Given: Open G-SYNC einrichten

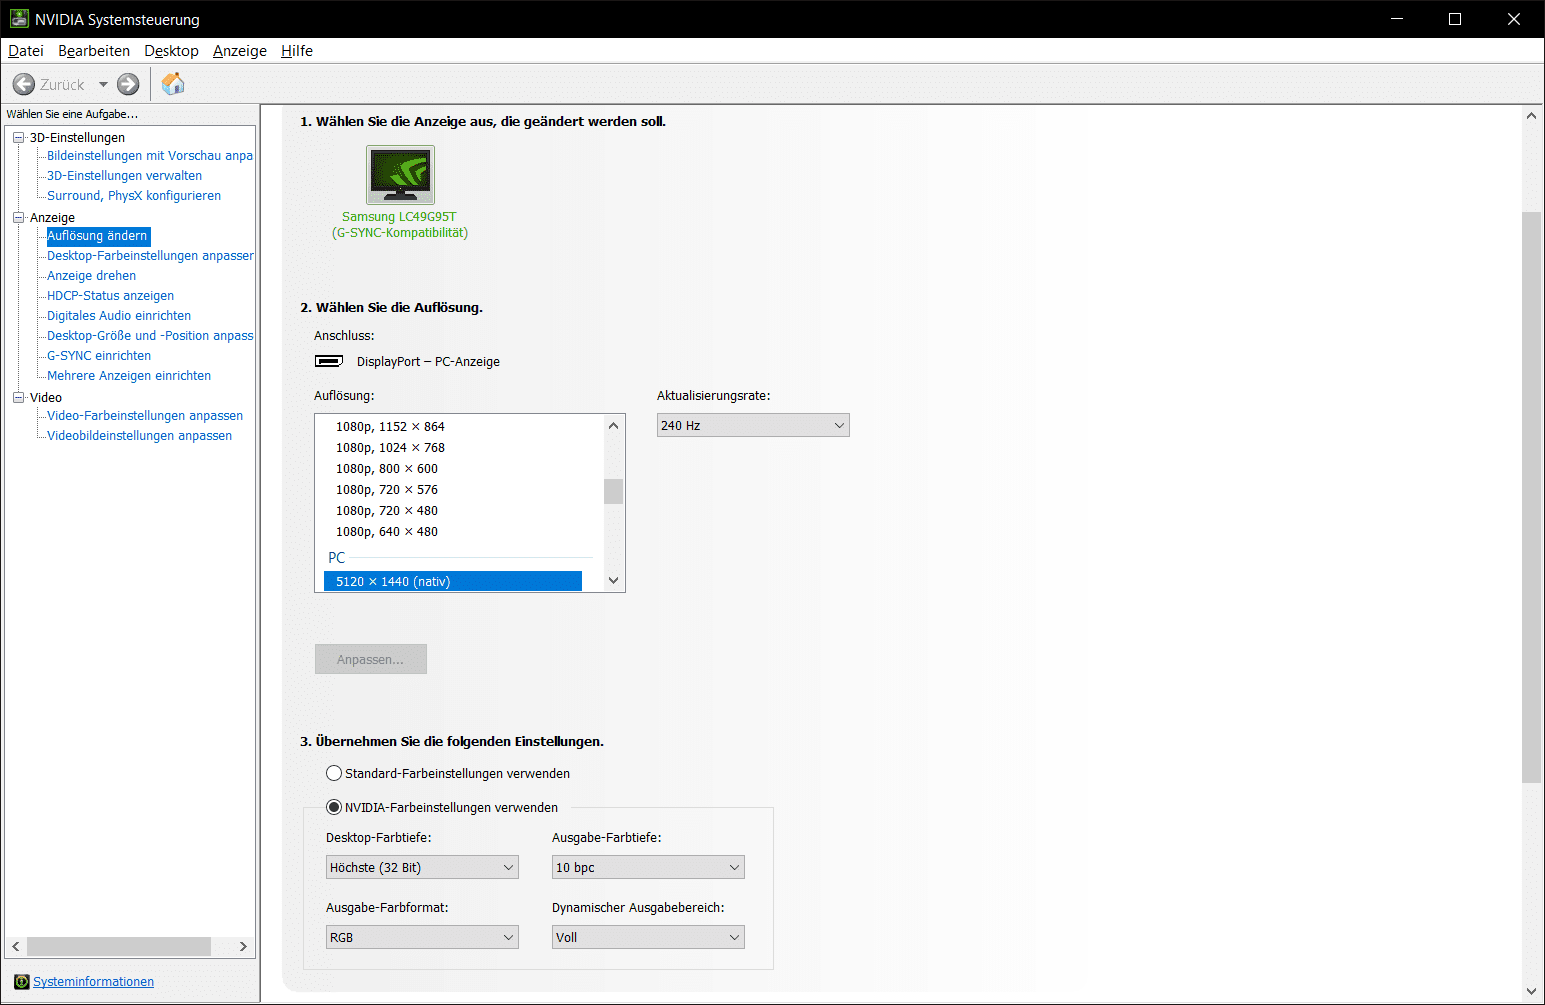Looking at the screenshot, I should [x=99, y=356].
